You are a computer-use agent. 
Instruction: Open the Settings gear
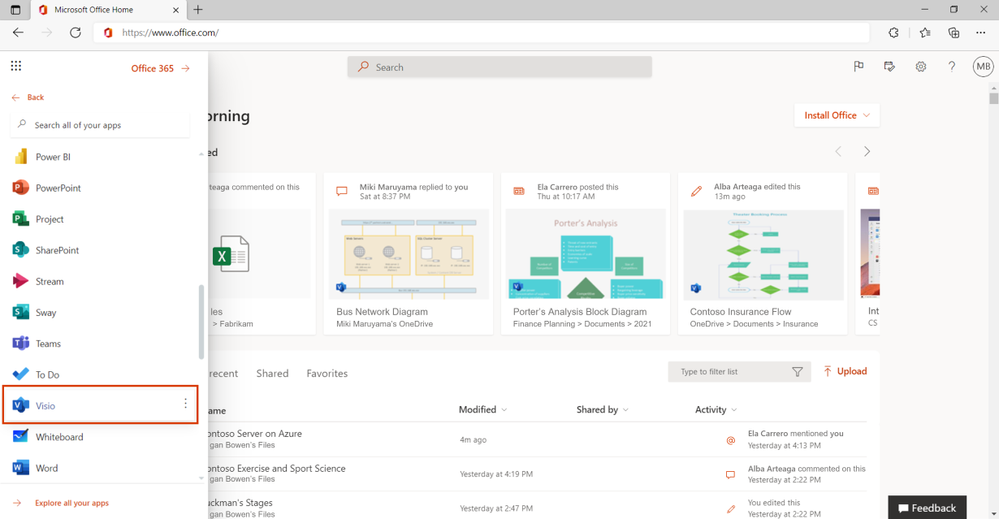(x=921, y=66)
